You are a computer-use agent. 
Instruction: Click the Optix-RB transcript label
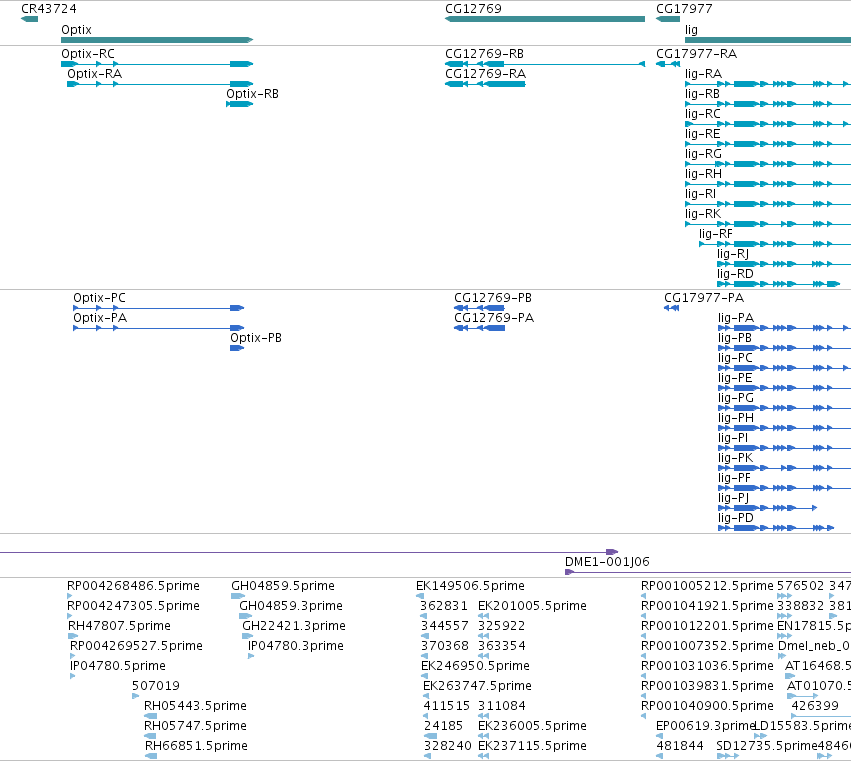coord(252,94)
